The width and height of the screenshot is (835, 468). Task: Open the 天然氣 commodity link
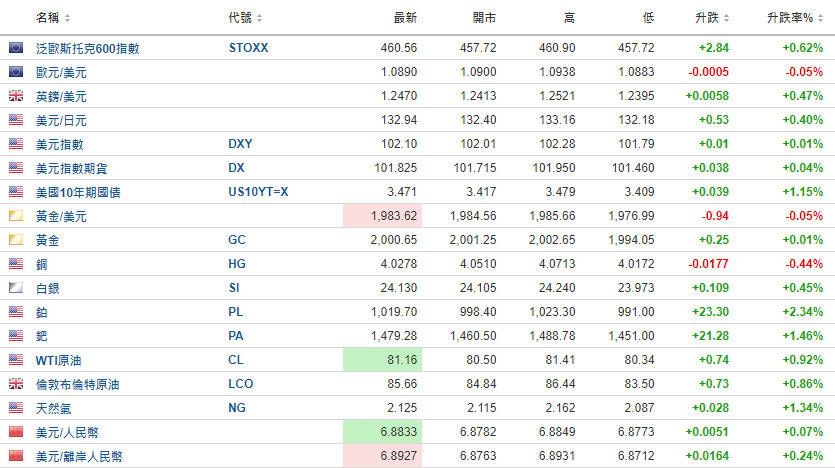[x=53, y=408]
